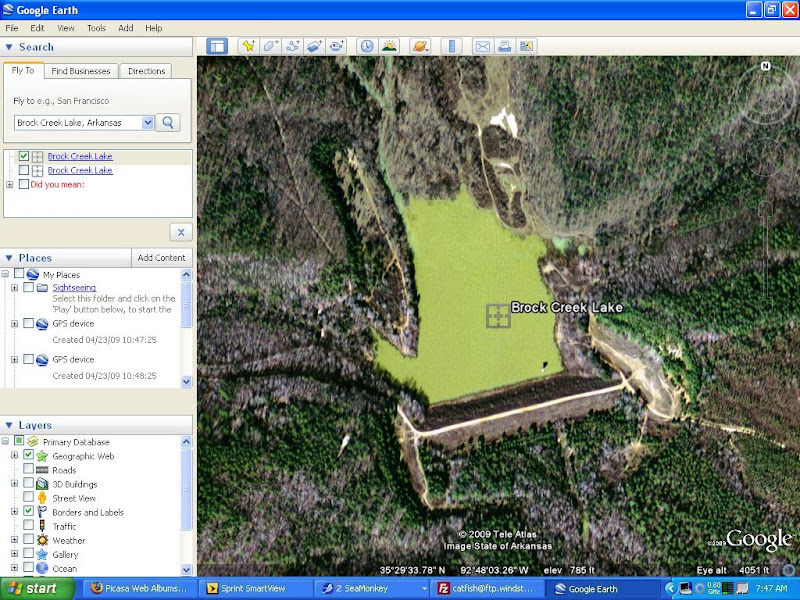Click the Sightseeing link in Places

pyautogui.click(x=74, y=288)
